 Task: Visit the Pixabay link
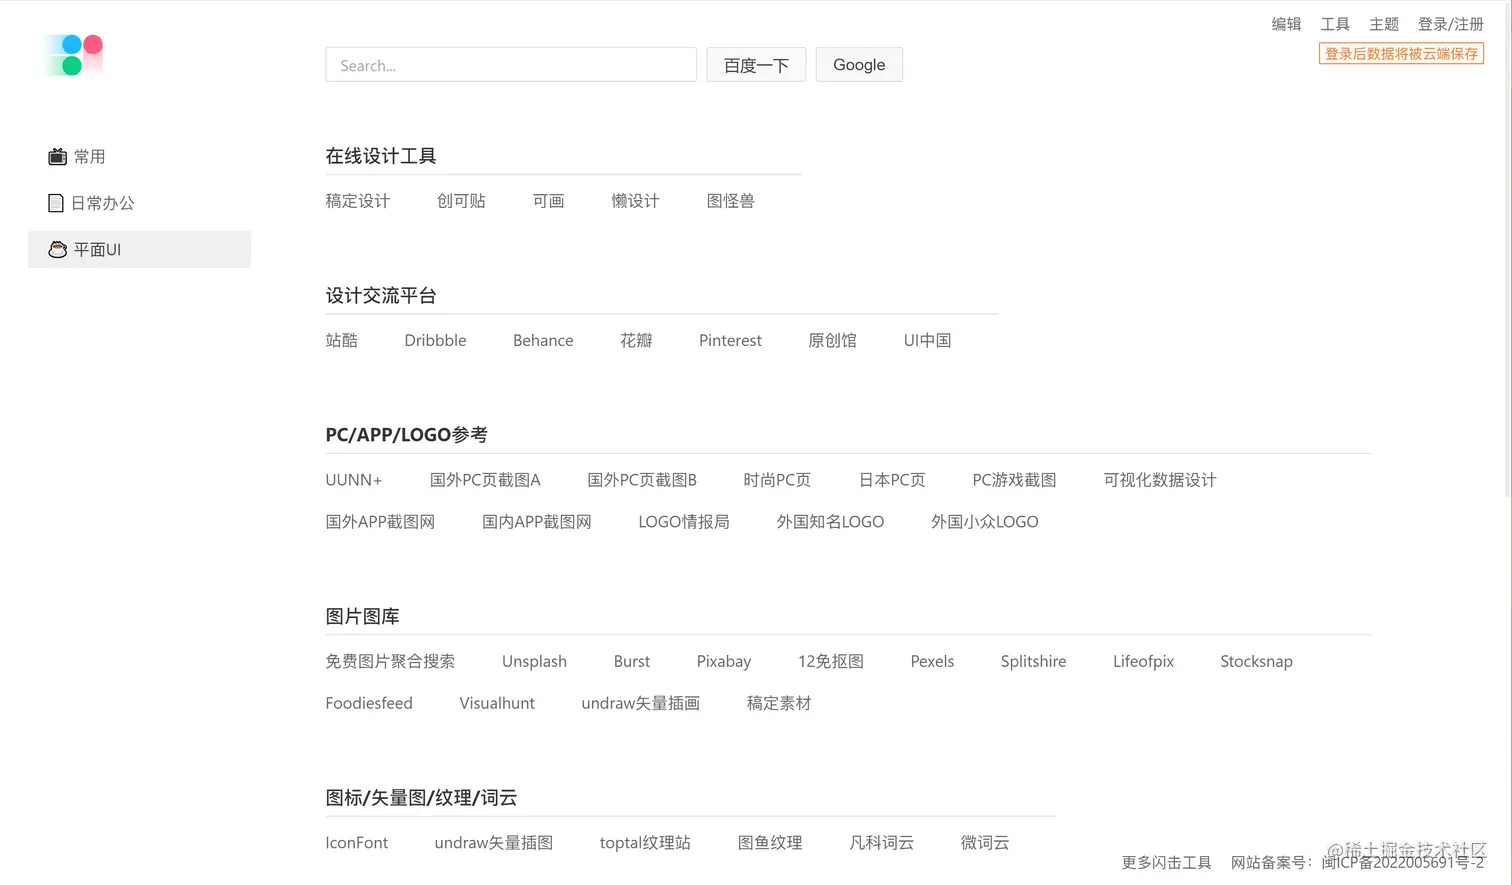(x=724, y=662)
